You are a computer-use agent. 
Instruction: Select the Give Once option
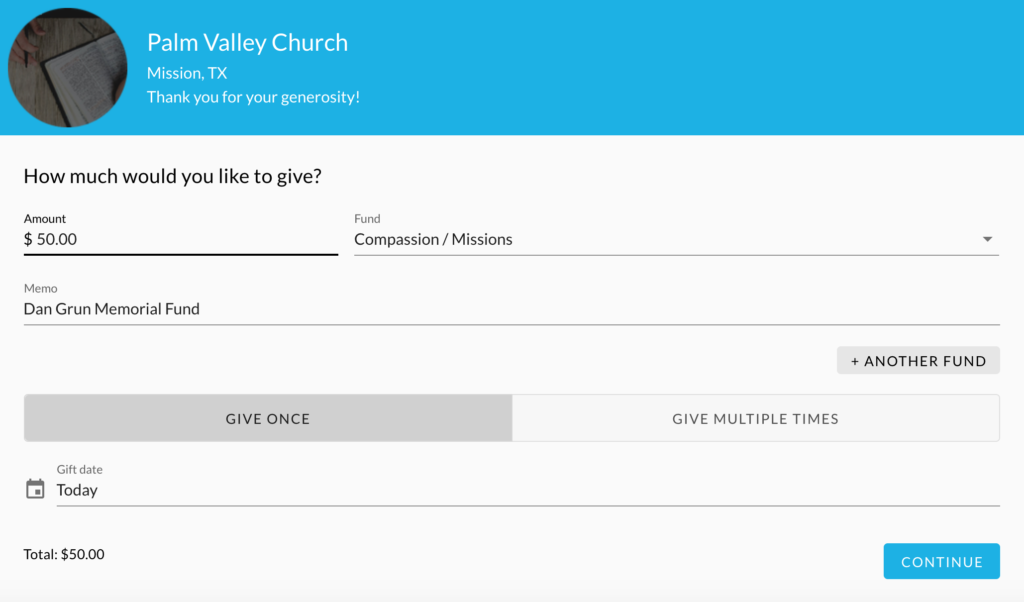[x=268, y=419]
